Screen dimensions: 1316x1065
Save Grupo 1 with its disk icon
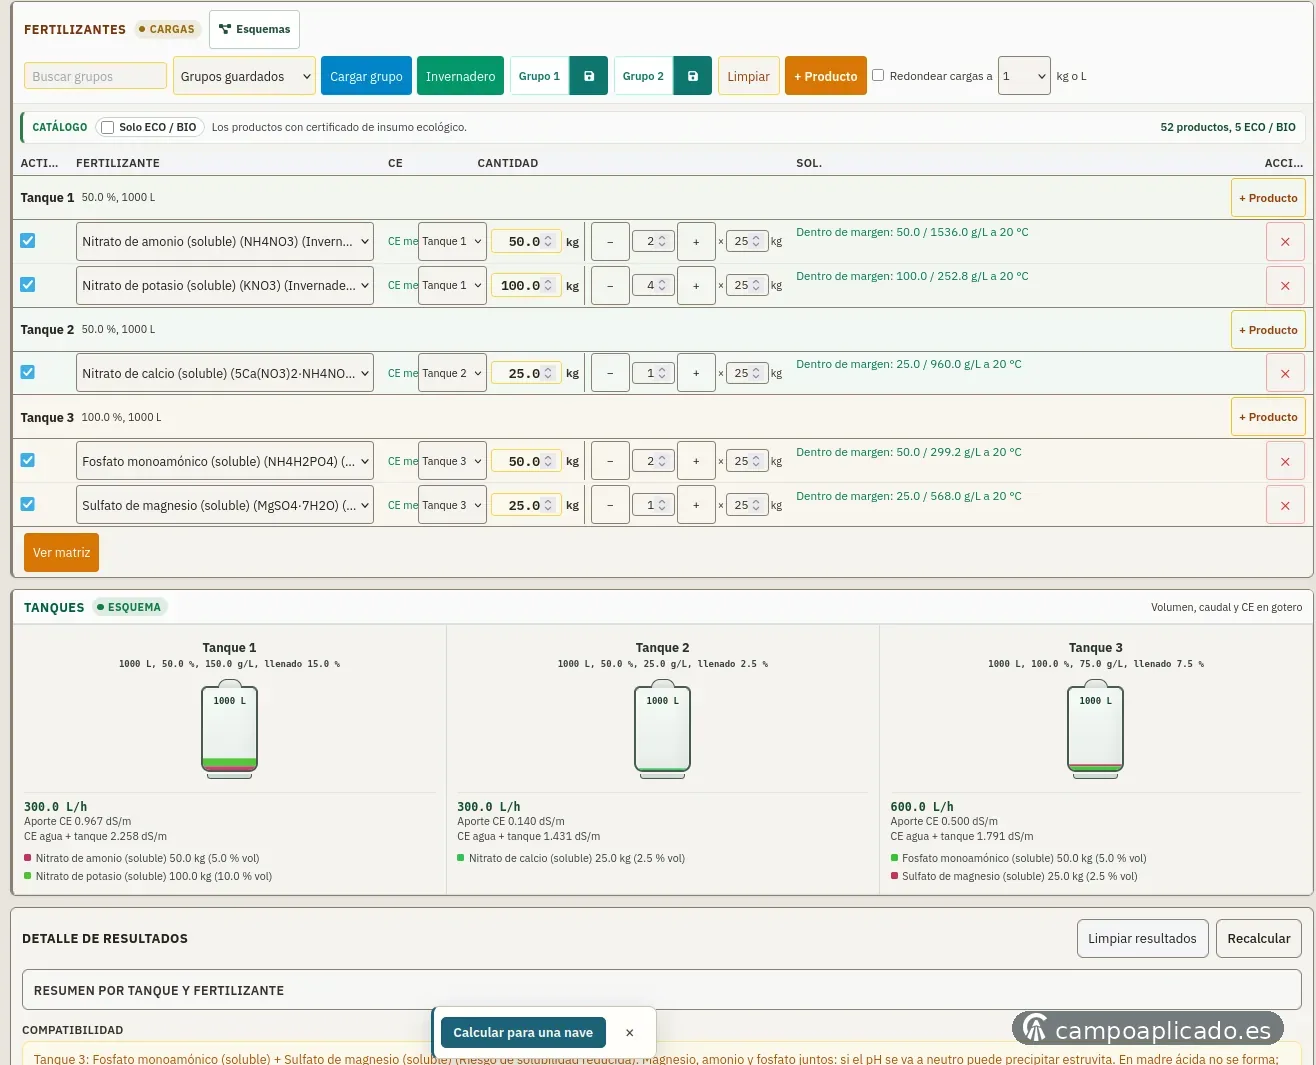589,76
